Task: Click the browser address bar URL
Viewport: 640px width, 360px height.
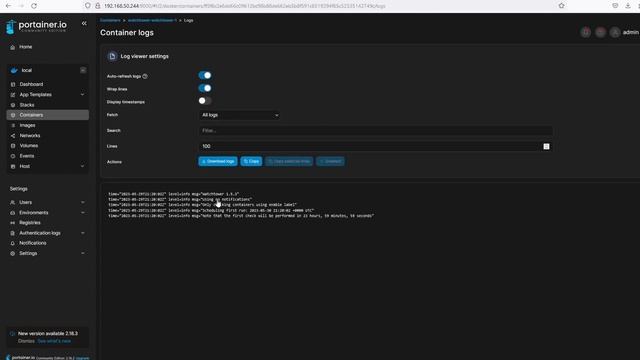Action: (x=245, y=6)
